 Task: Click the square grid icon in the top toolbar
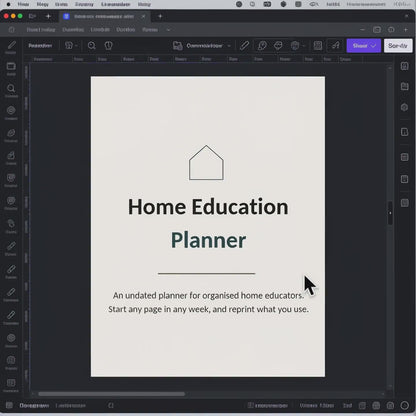[318, 46]
